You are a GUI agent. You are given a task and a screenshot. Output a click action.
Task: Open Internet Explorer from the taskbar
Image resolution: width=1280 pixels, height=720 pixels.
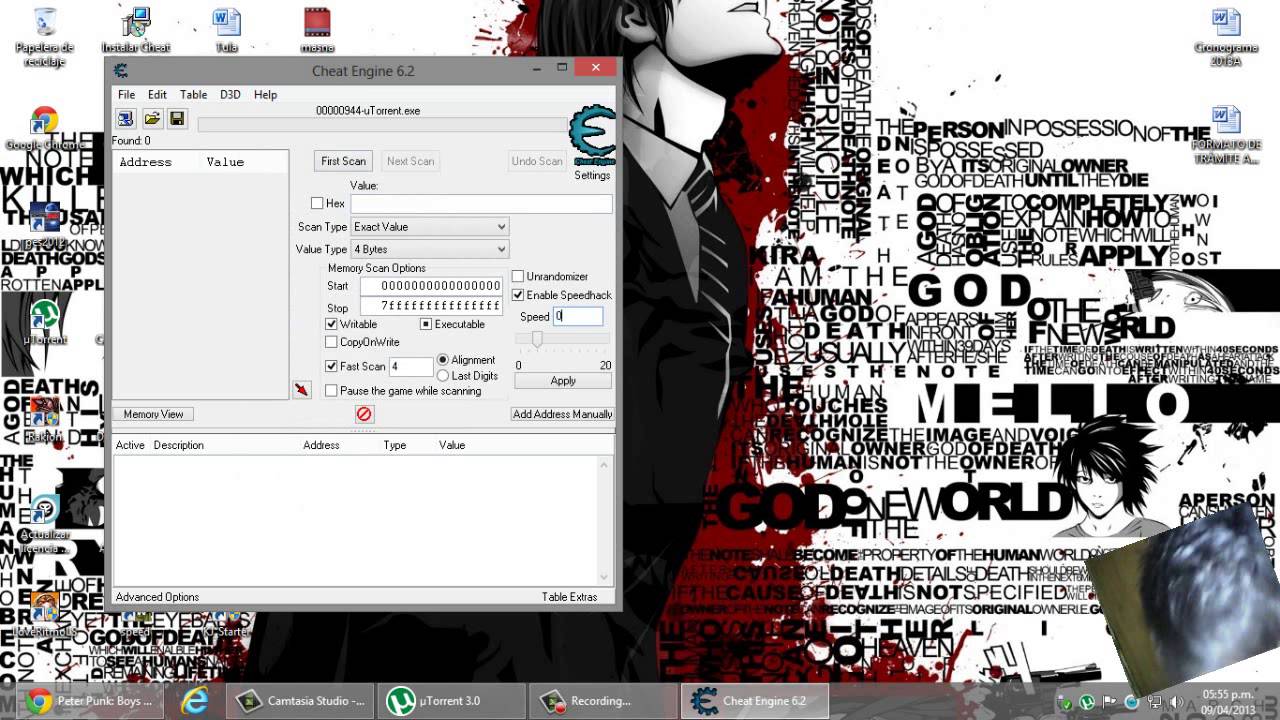194,701
